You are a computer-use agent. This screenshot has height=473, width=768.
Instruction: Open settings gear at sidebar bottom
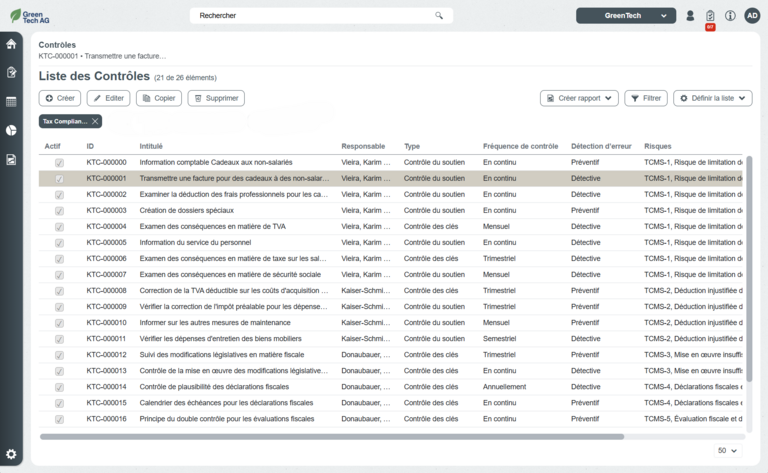(x=11, y=454)
